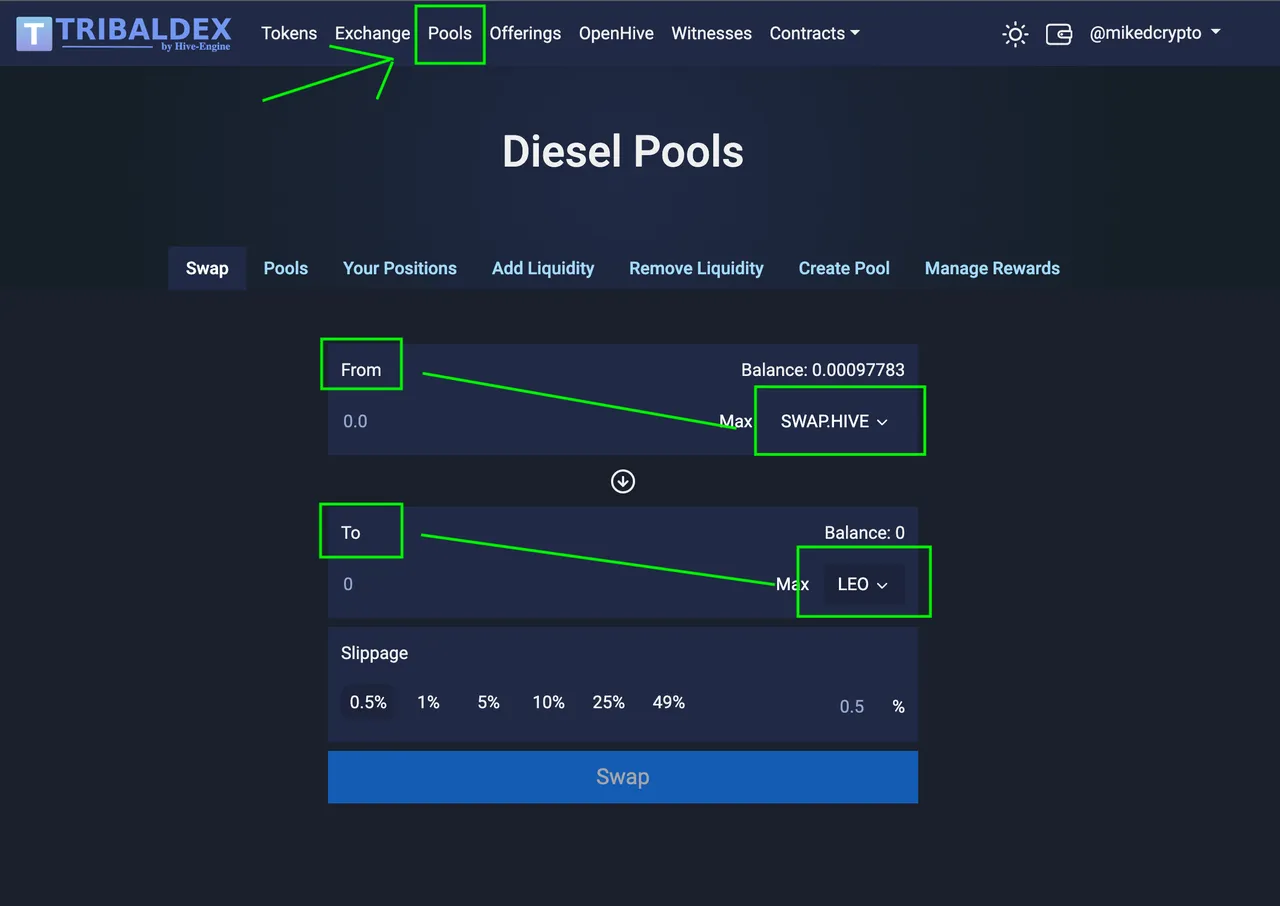Screen dimensions: 1280x906
Task: Click Max in the From section
Action: click(735, 421)
